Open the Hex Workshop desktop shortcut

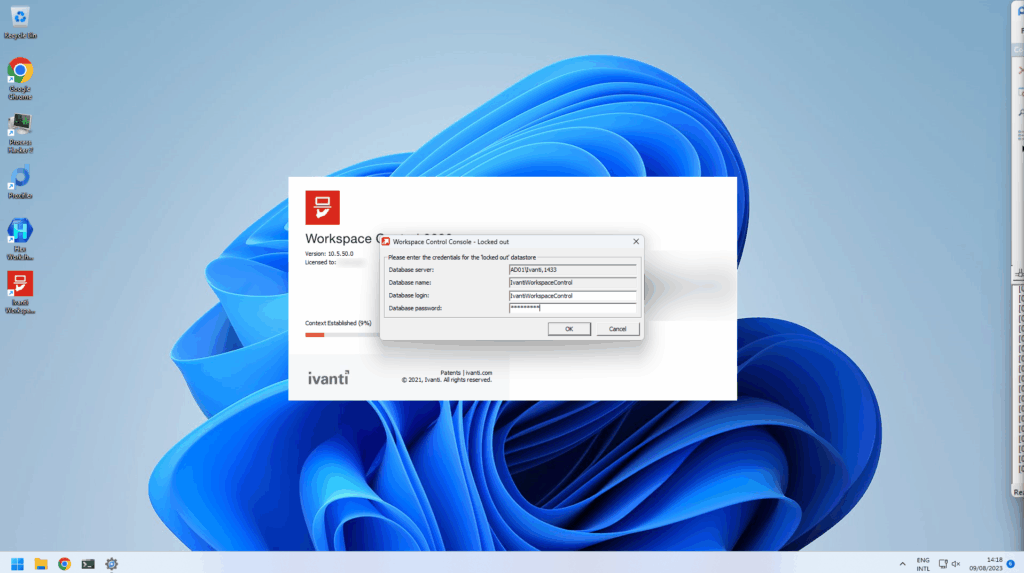point(20,232)
